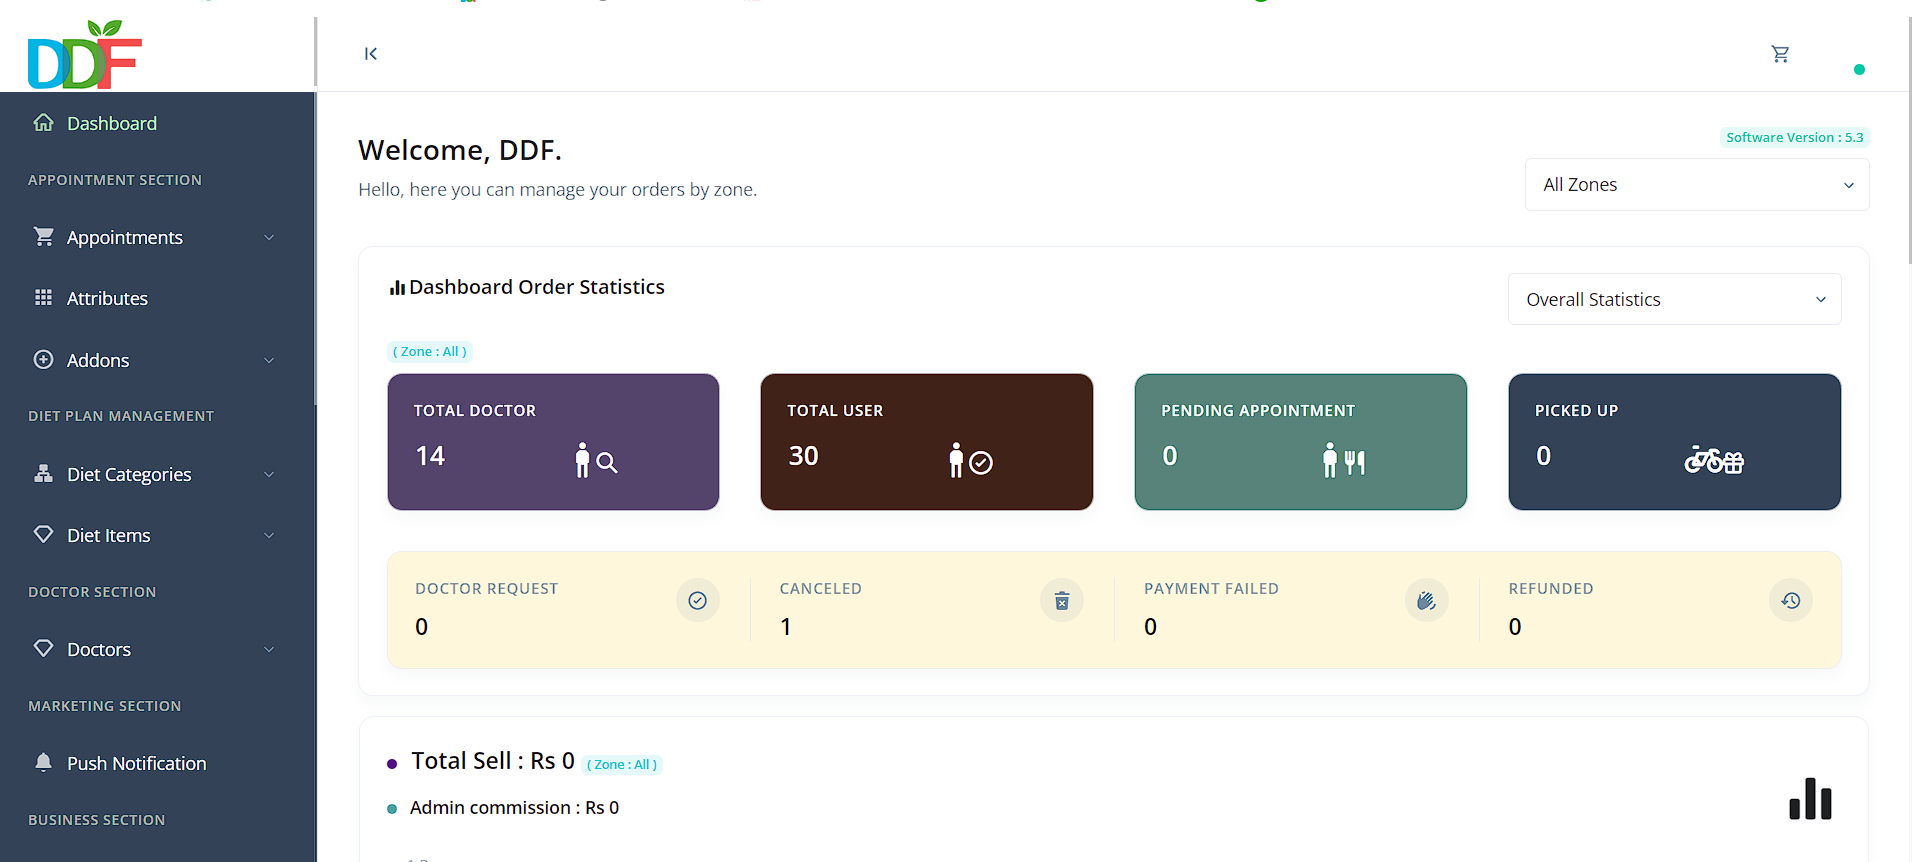Open the Overall Statistics dropdown
Screen dimensions: 1912x862
pyautogui.click(x=1674, y=300)
